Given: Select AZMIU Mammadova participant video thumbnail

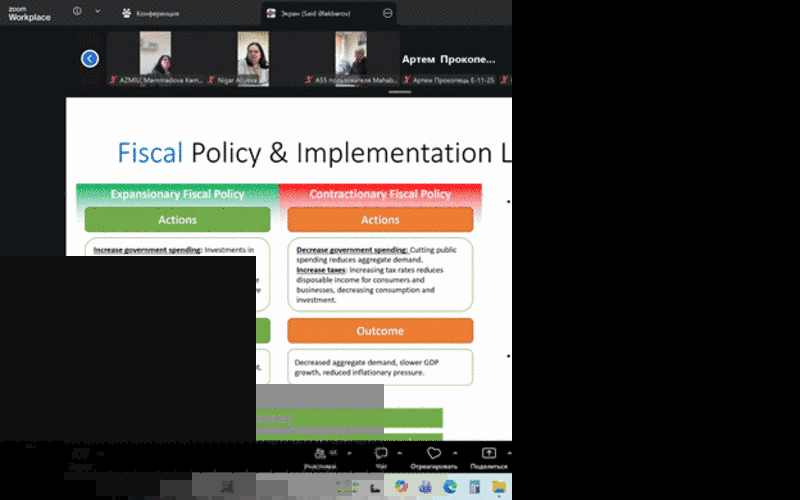Looking at the screenshot, I should coord(155,58).
